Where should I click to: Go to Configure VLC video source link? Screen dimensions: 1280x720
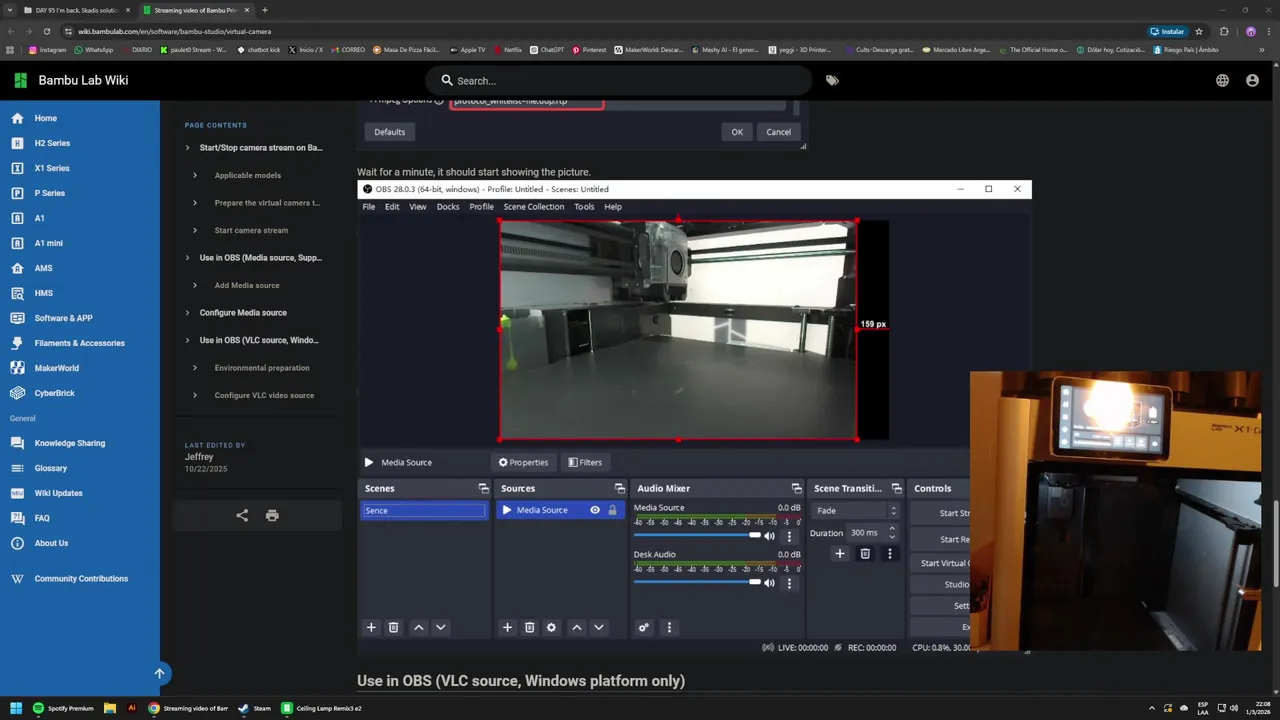point(264,395)
